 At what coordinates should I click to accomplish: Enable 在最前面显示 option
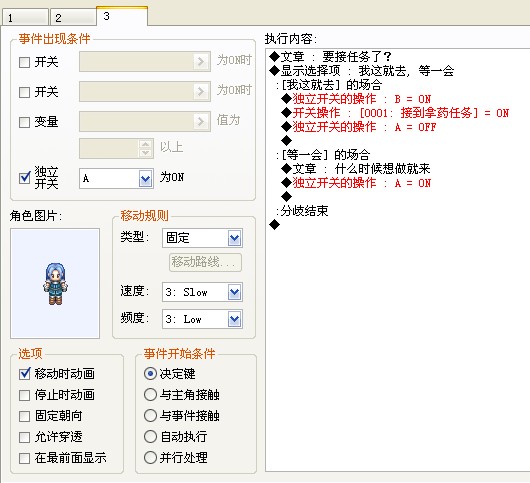click(x=24, y=458)
